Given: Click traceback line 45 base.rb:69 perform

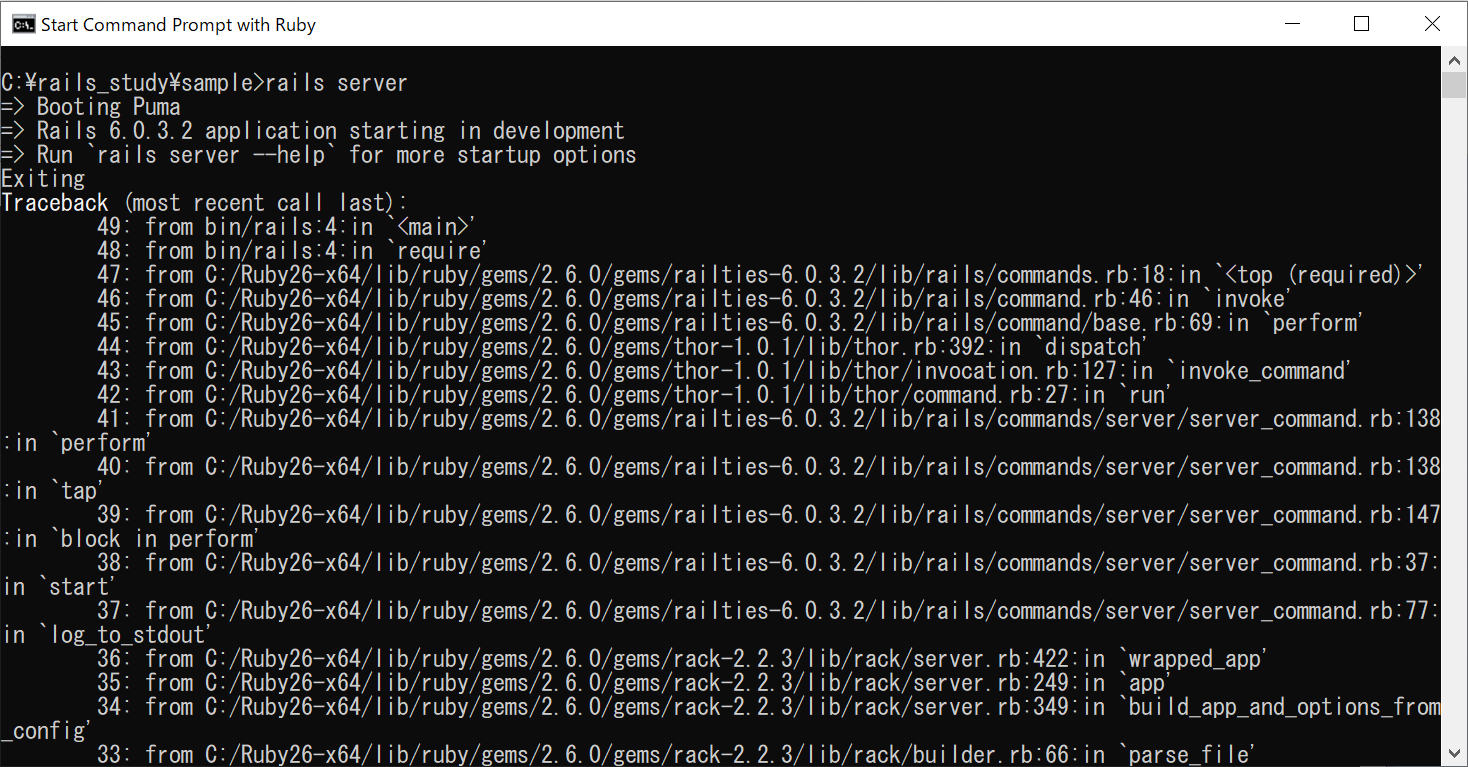Looking at the screenshot, I should point(730,323).
